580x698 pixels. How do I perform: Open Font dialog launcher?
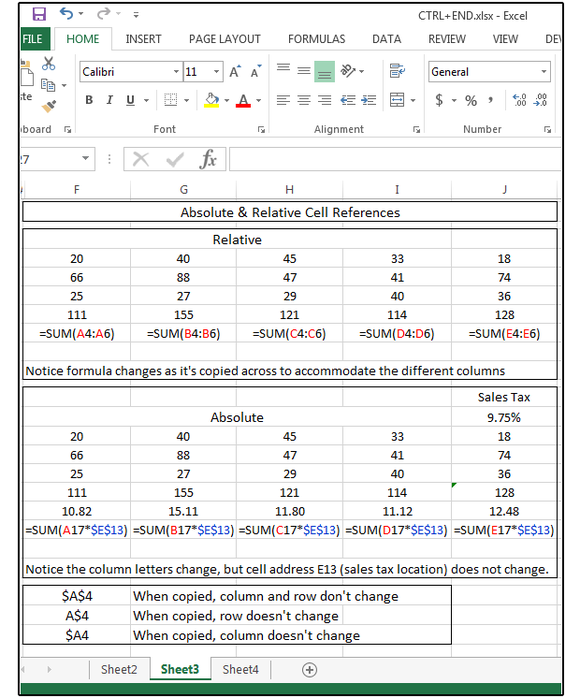(x=261, y=130)
